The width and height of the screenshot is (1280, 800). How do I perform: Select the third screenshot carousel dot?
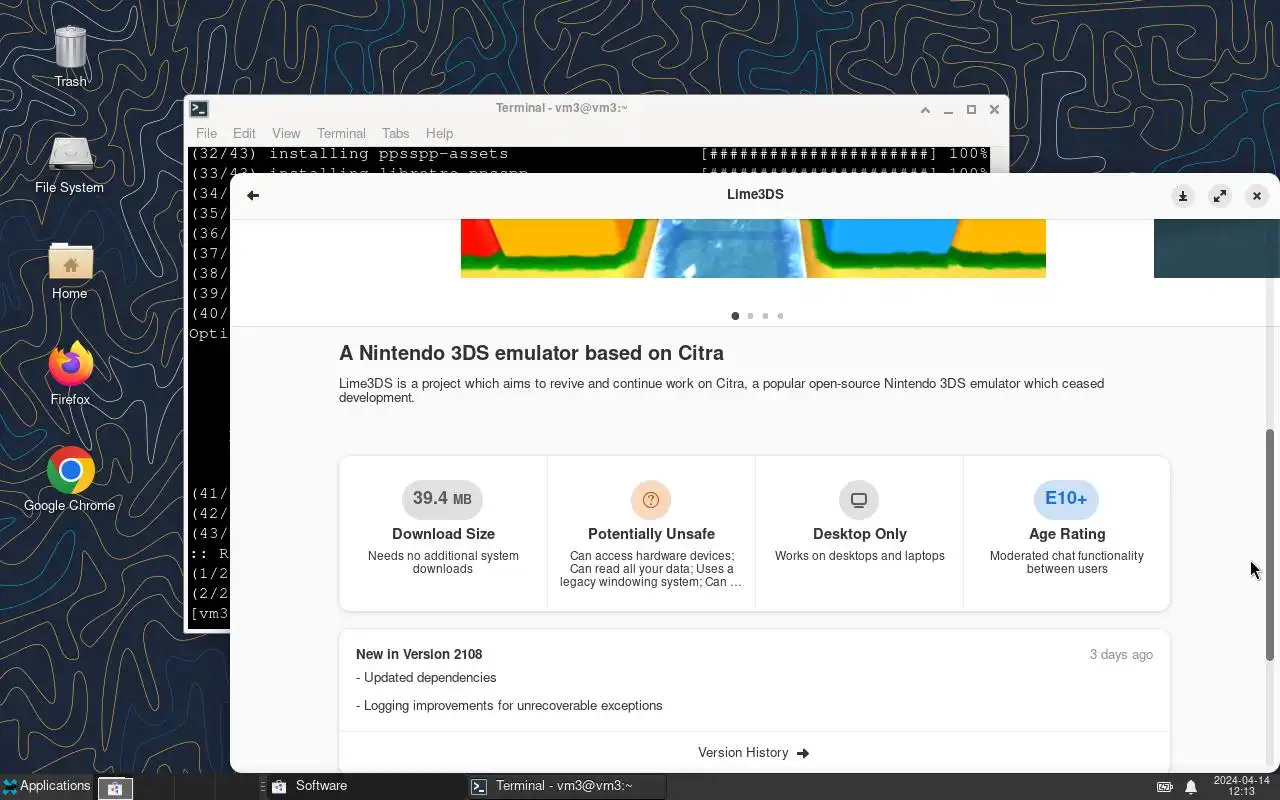tap(765, 316)
